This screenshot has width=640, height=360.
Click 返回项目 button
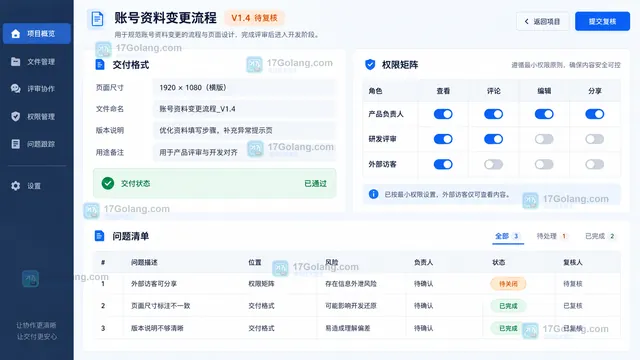click(x=542, y=22)
